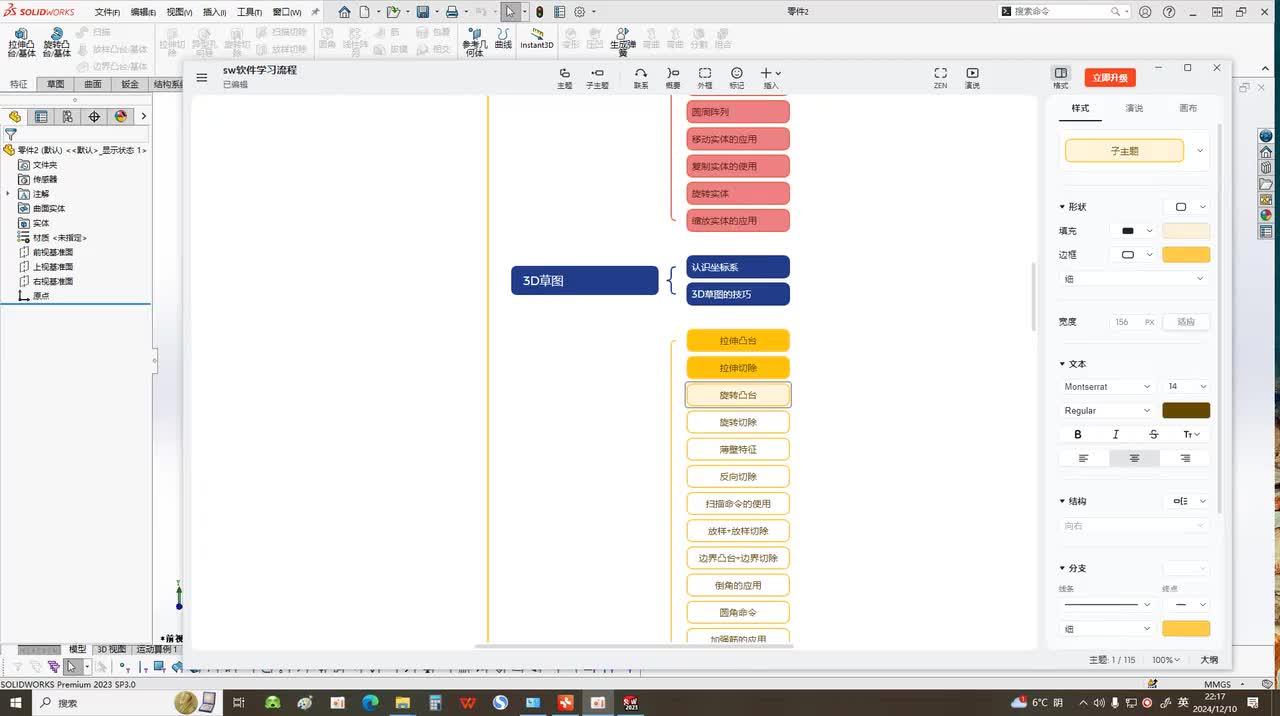Open the PropertyManager tab icon
Screen dimensions: 1280x716
pyautogui.click(x=41, y=116)
